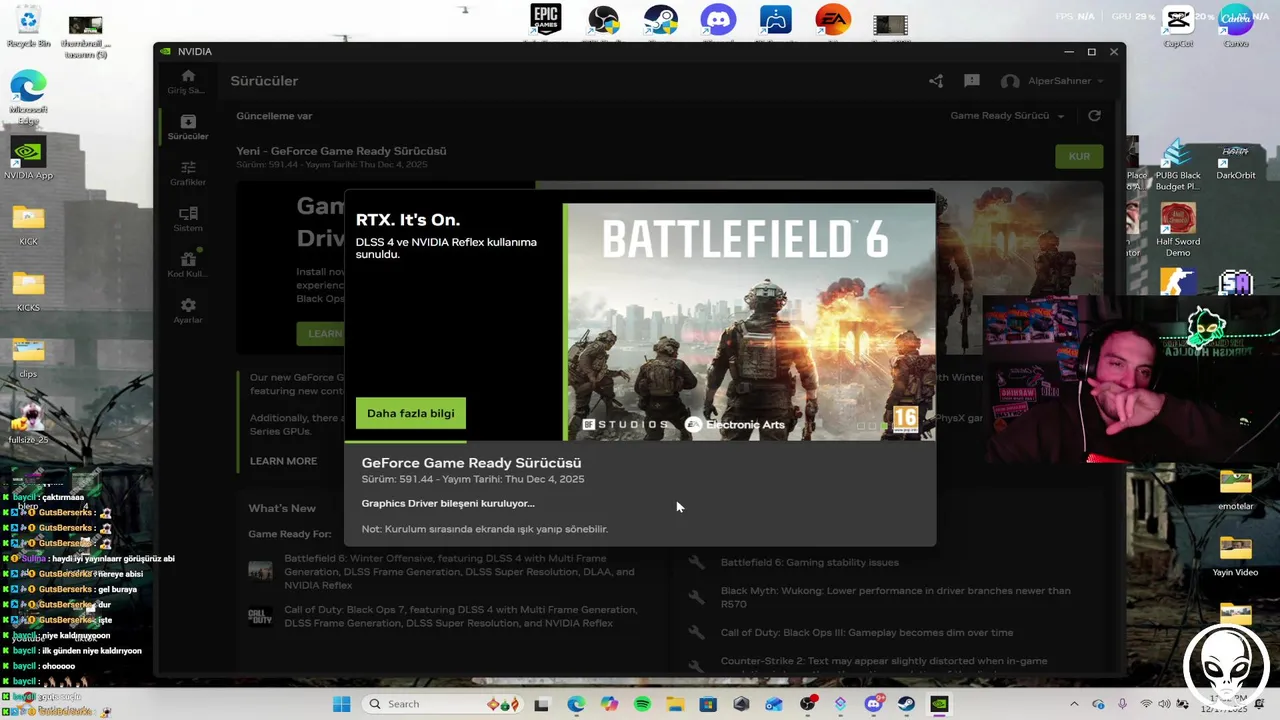The image size is (1280, 720).
Task: Open Canva desktop shortcut
Action: pyautogui.click(x=1236, y=27)
